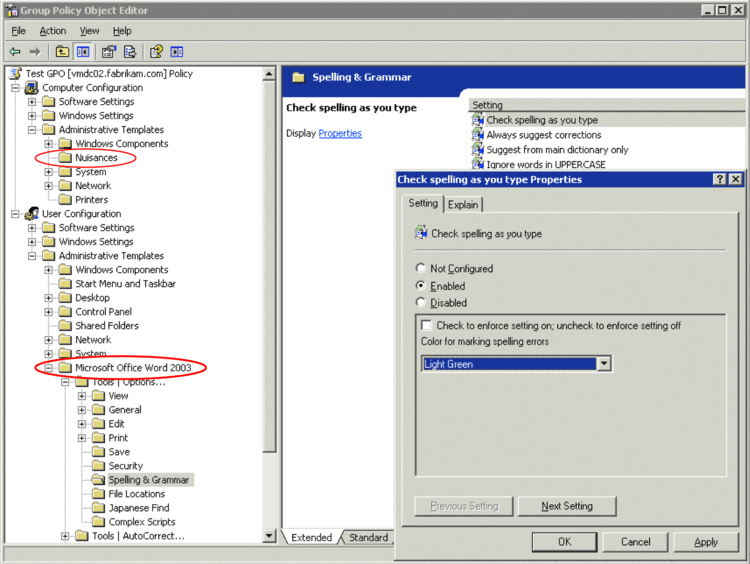Click the Japanese Find folder icon
This screenshot has height=564, width=750.
click(99, 508)
